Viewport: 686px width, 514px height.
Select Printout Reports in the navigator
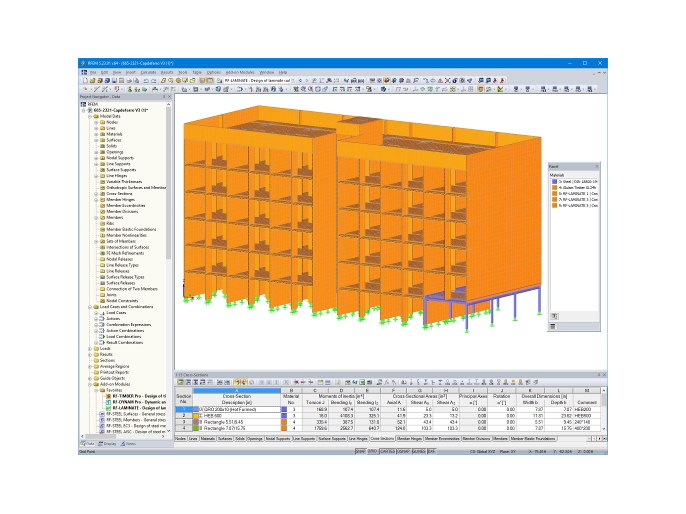(114, 372)
